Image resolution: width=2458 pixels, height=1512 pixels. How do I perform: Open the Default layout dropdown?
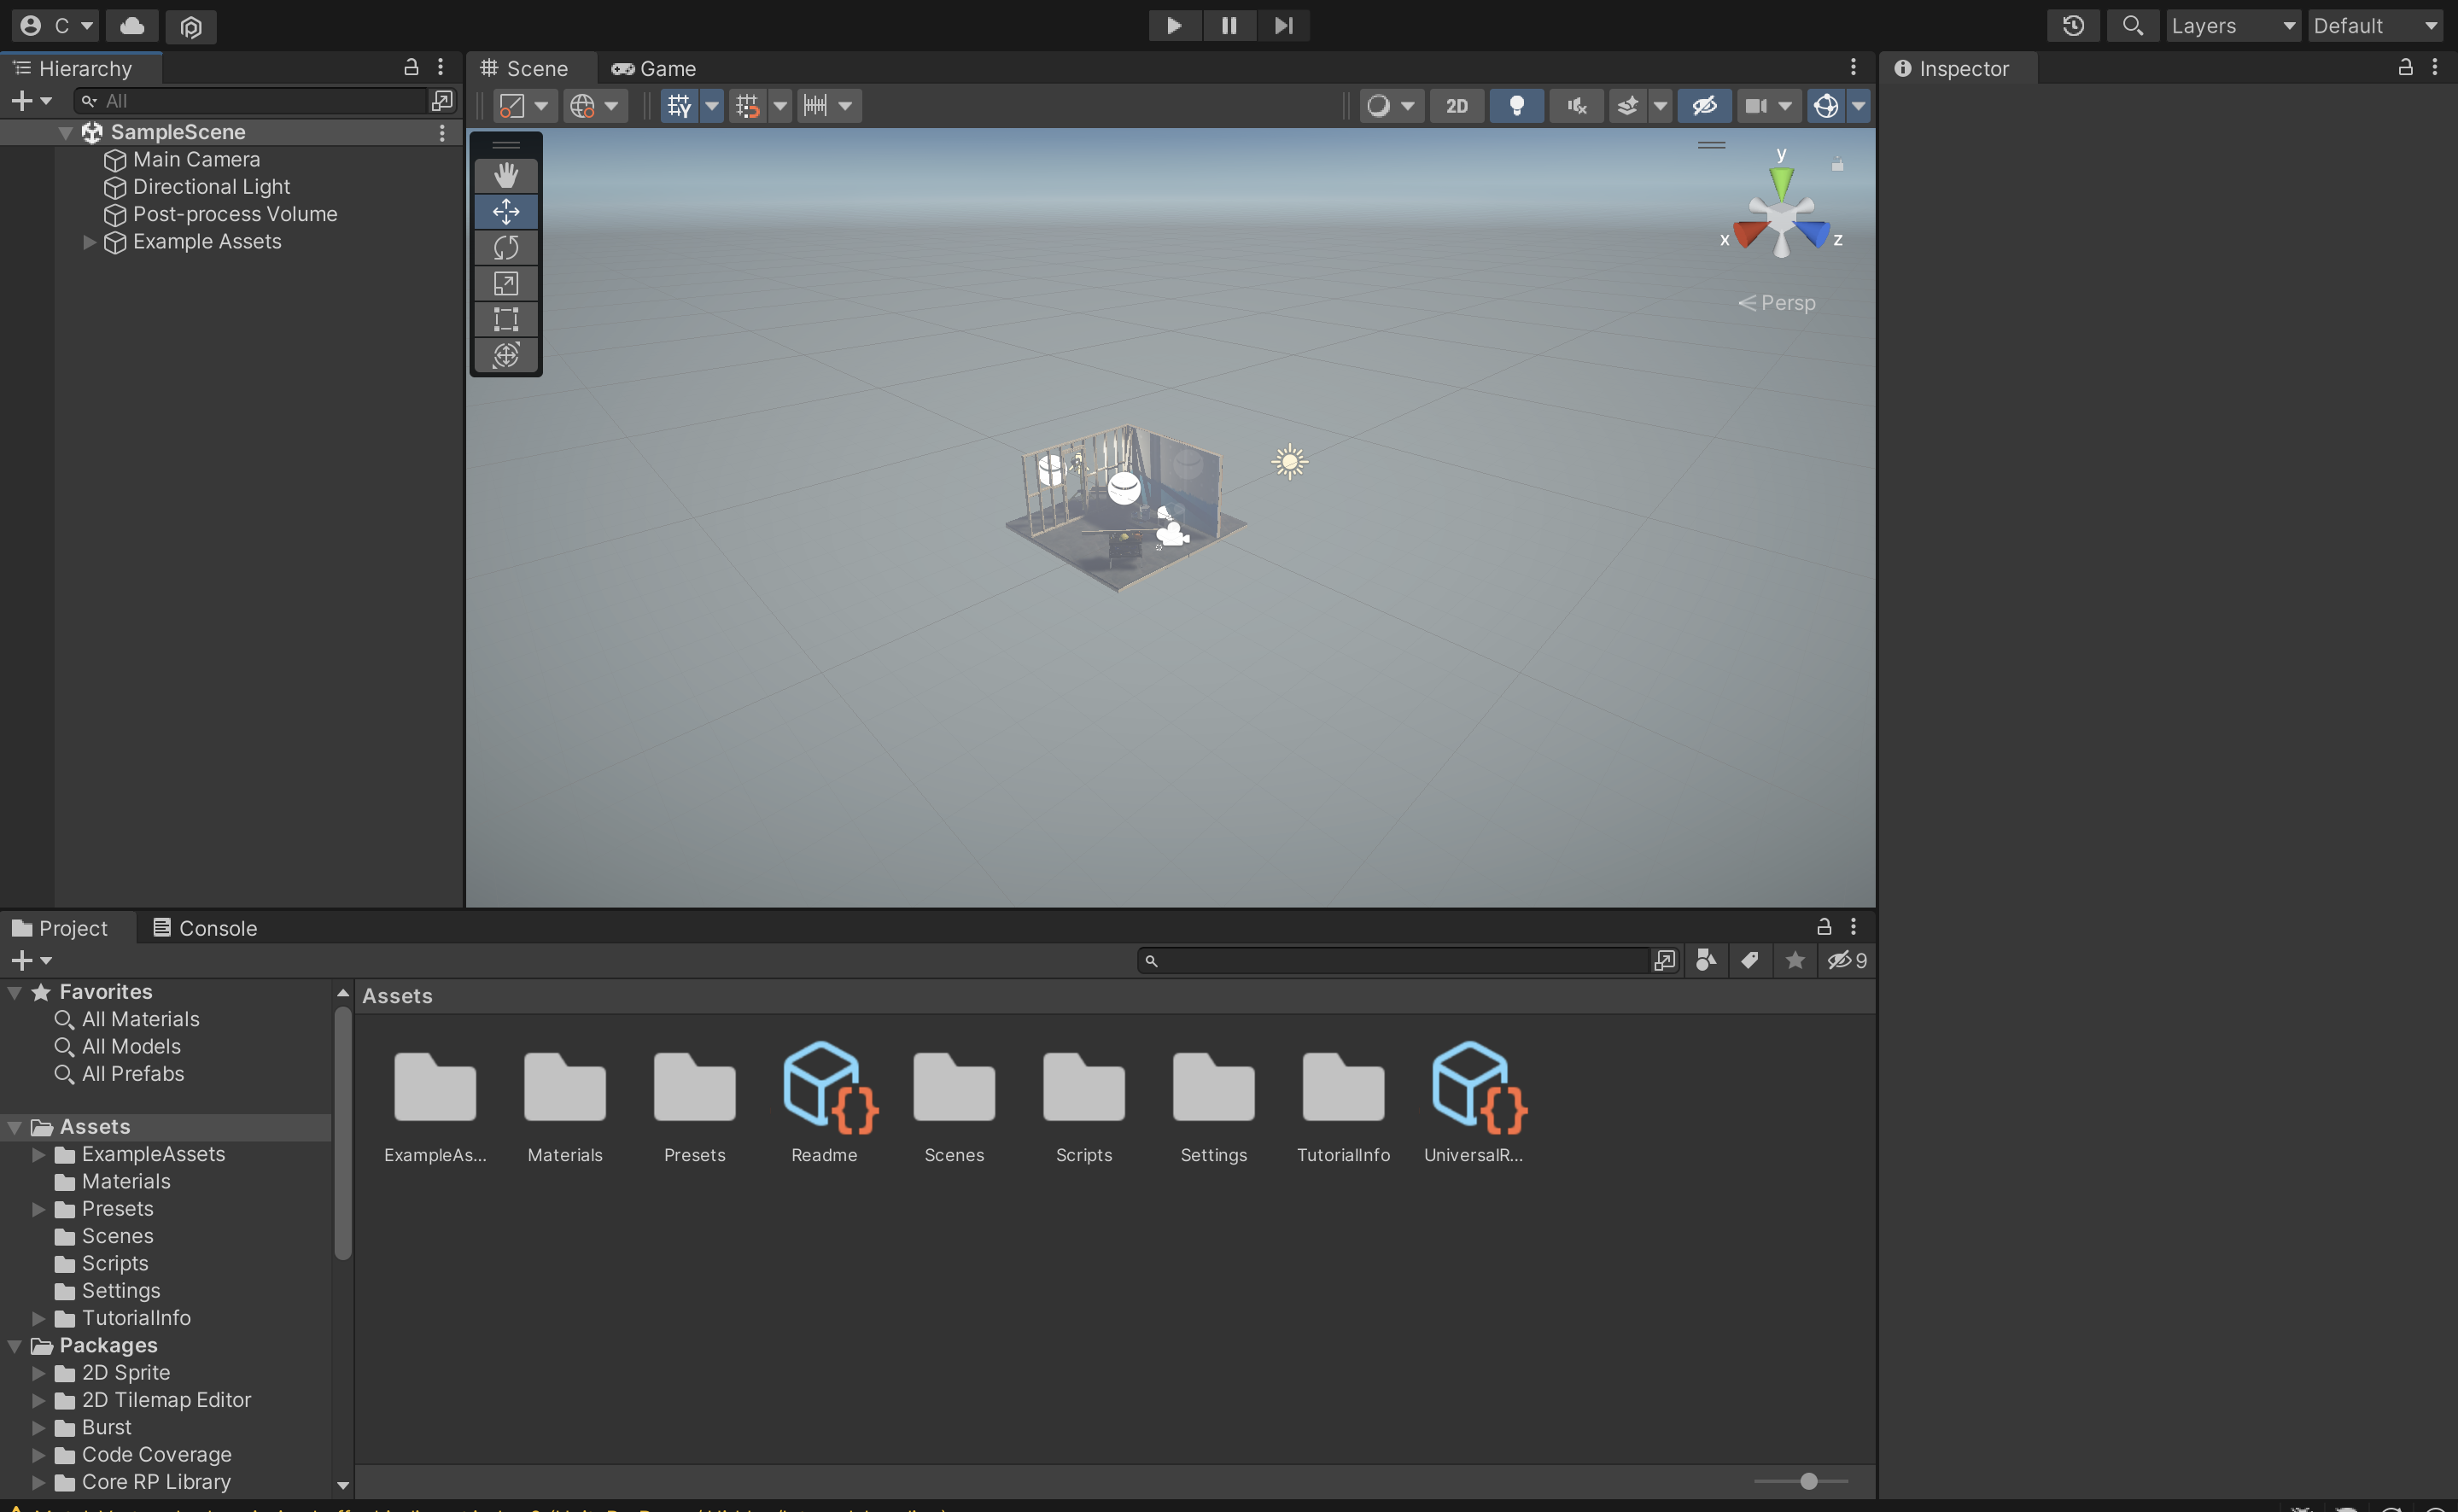click(x=2377, y=26)
